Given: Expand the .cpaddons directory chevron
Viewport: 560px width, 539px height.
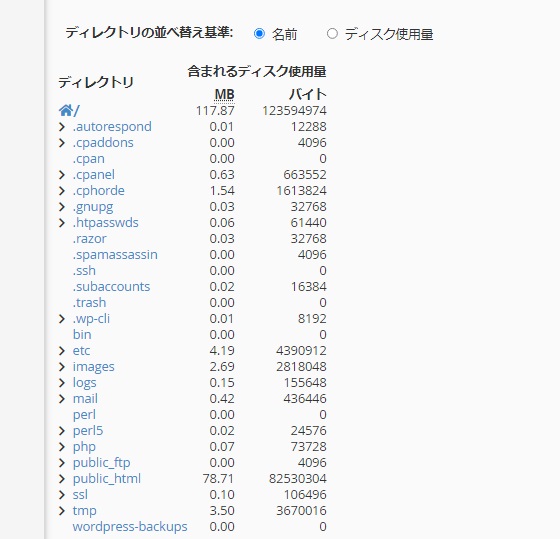Looking at the screenshot, I should [62, 143].
